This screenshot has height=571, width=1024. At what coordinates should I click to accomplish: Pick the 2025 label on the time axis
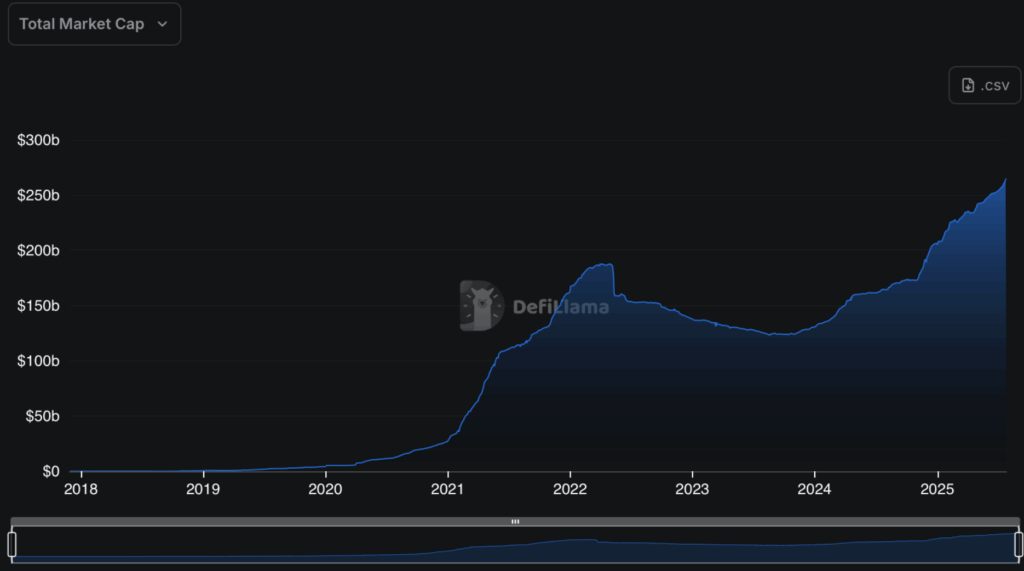click(x=937, y=490)
